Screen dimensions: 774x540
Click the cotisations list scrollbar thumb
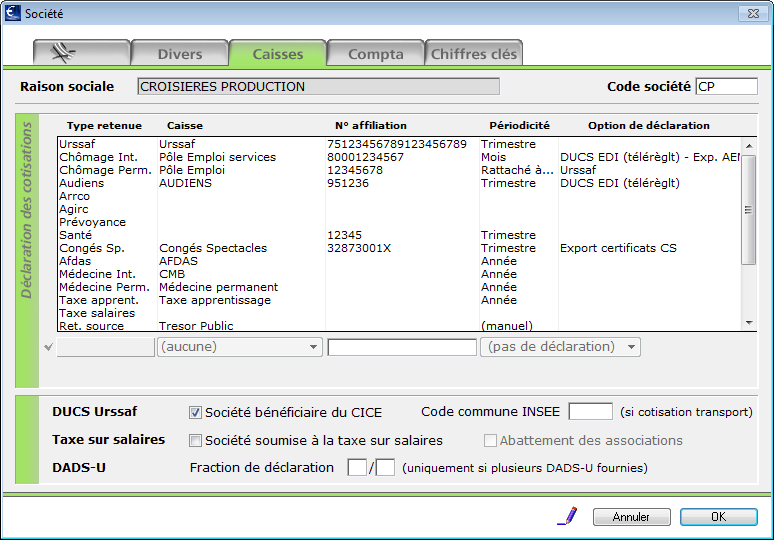tap(749, 210)
